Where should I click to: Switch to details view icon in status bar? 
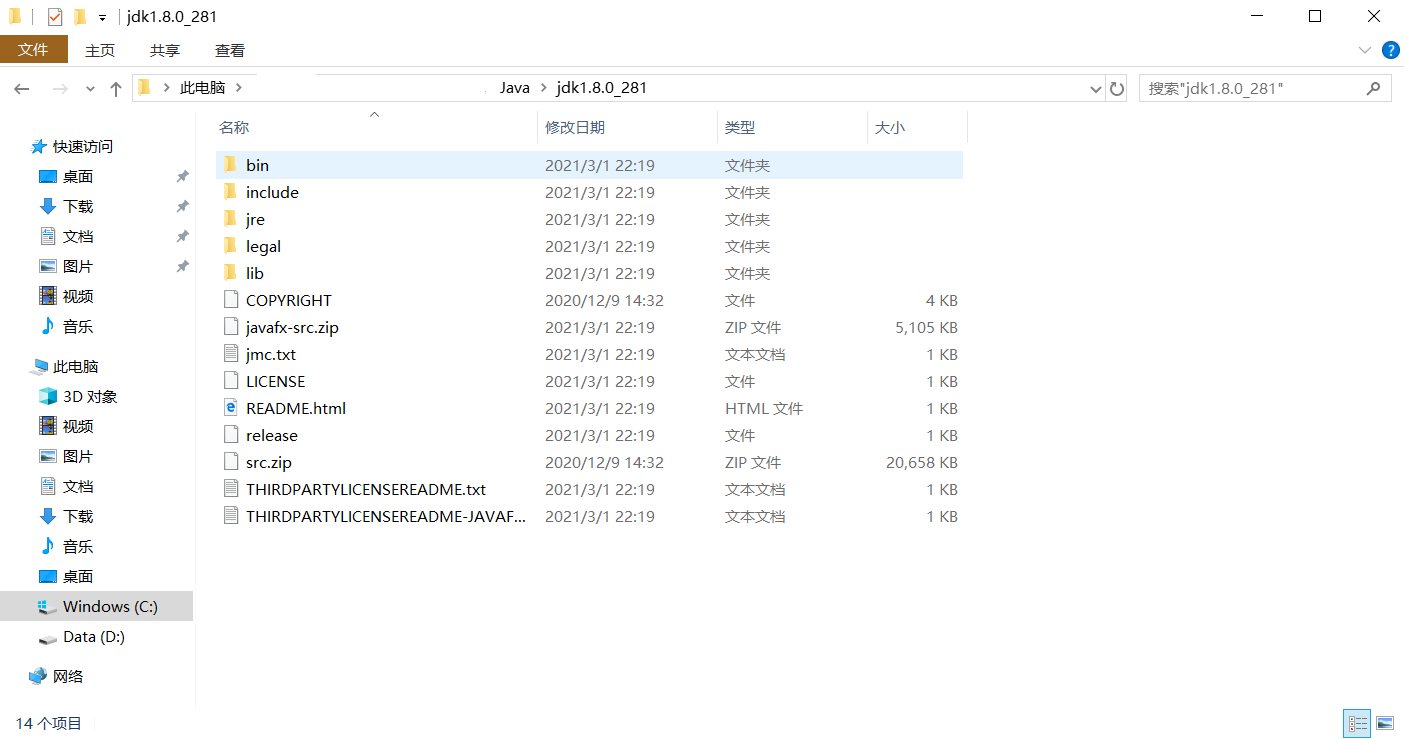pos(1358,722)
